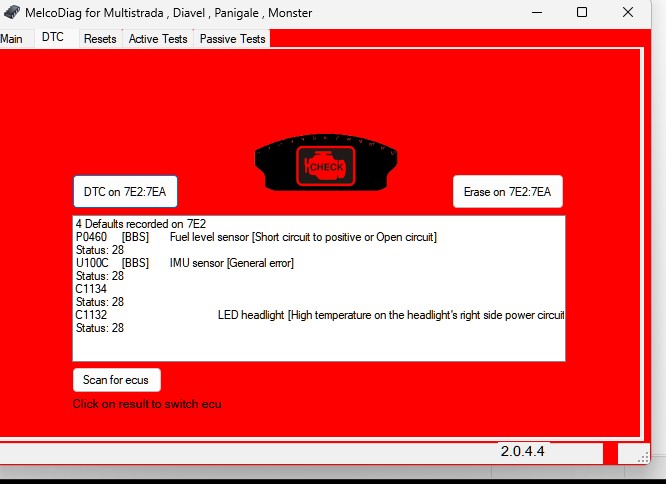Image resolution: width=666 pixels, height=484 pixels.
Task: Click the C1132 LED headlight line
Action: (x=319, y=315)
